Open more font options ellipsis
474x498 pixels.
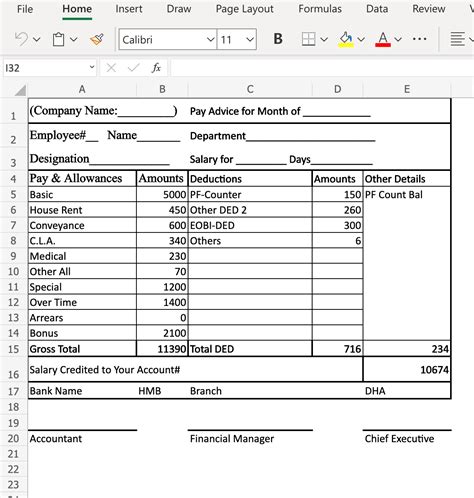point(419,39)
